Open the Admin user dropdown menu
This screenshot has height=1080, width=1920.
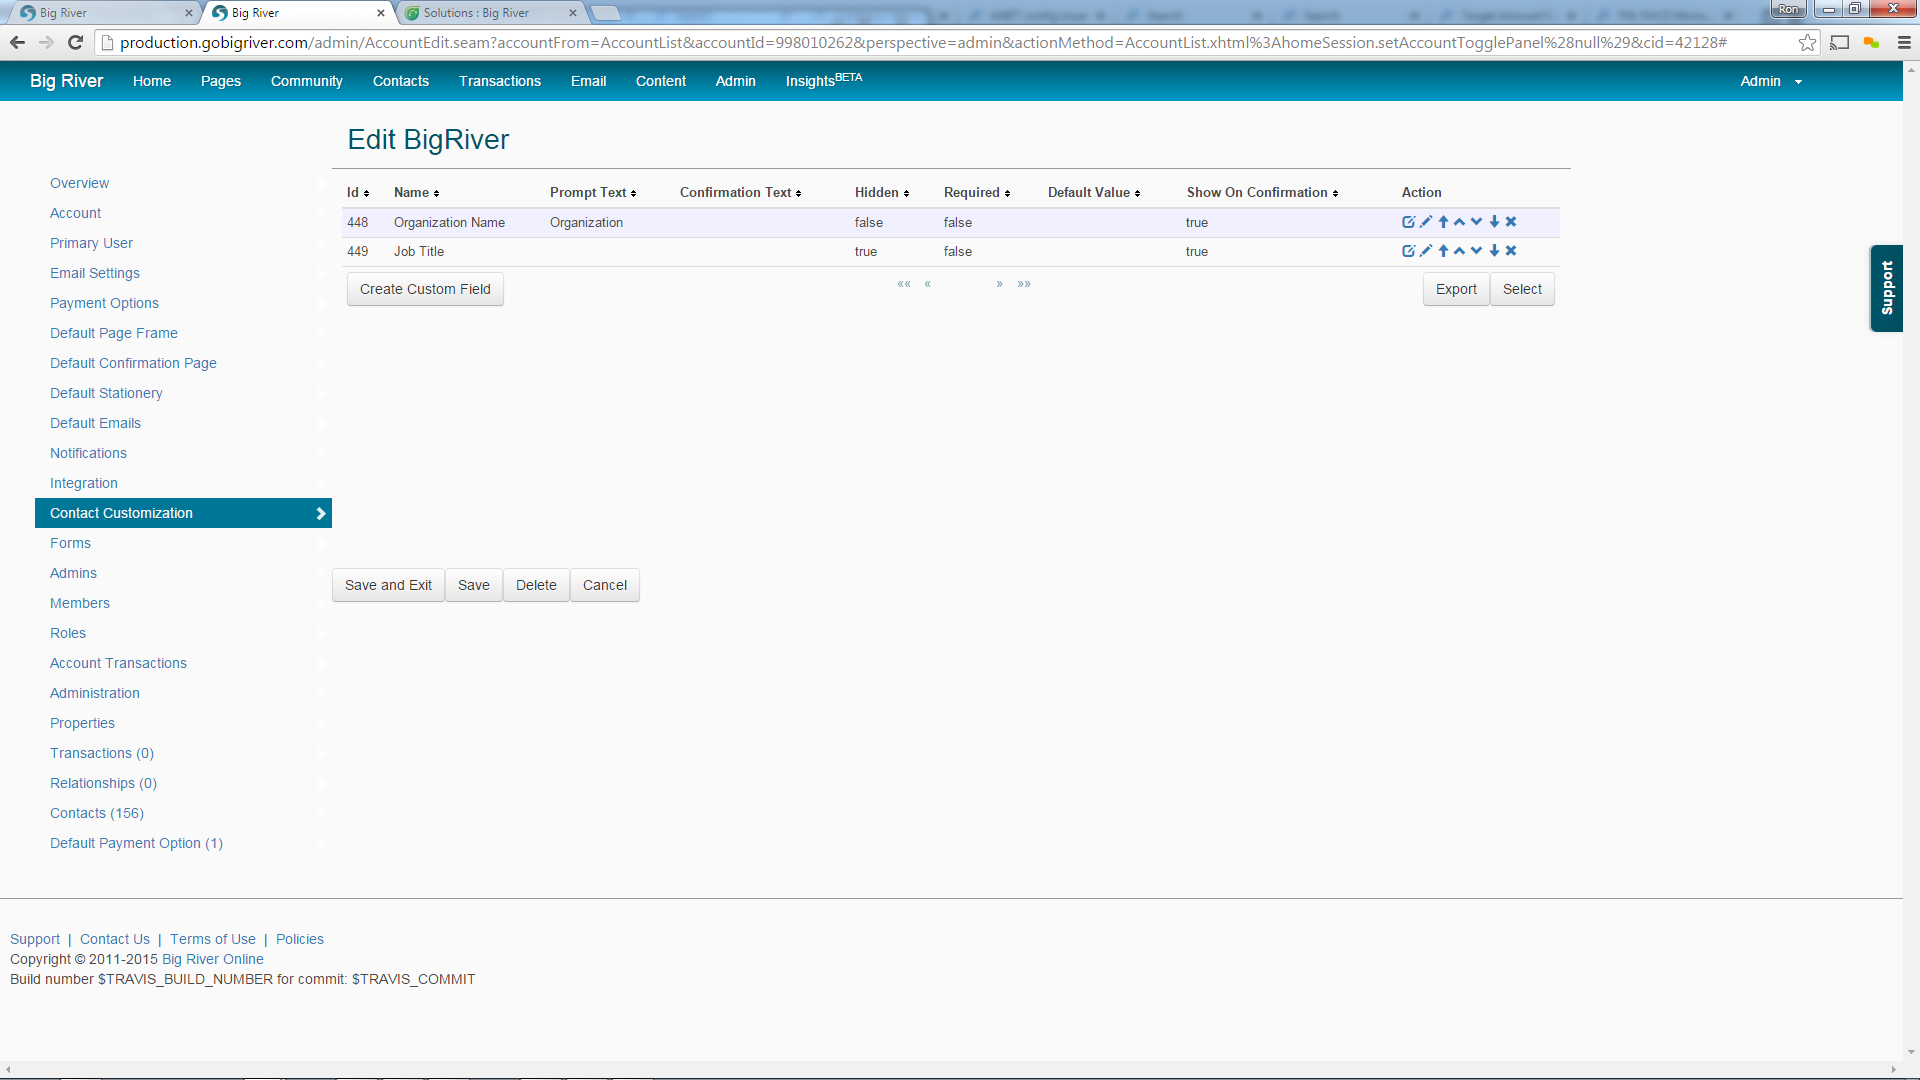pos(1770,81)
